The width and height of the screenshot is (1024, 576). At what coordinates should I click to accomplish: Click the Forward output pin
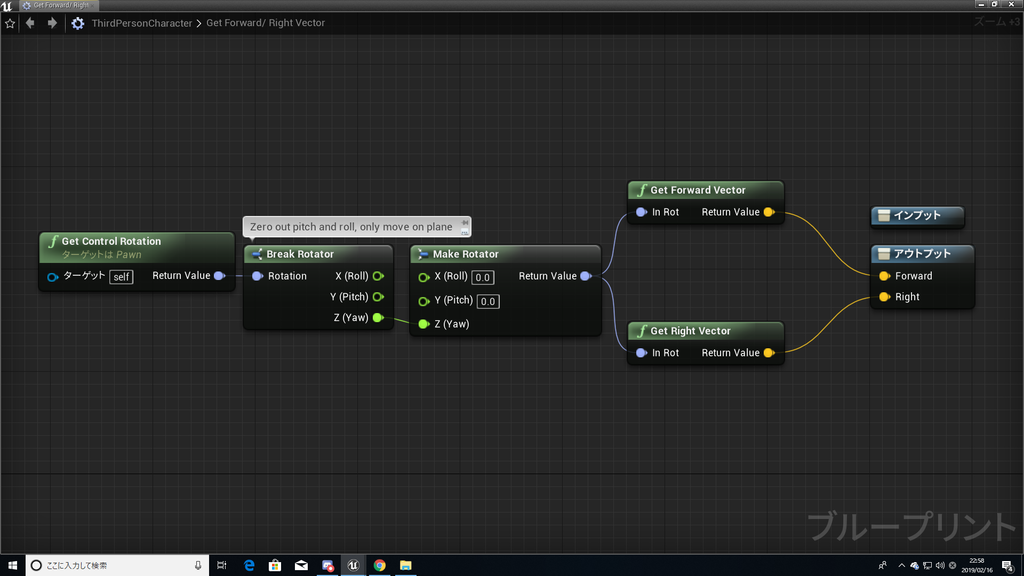click(884, 276)
